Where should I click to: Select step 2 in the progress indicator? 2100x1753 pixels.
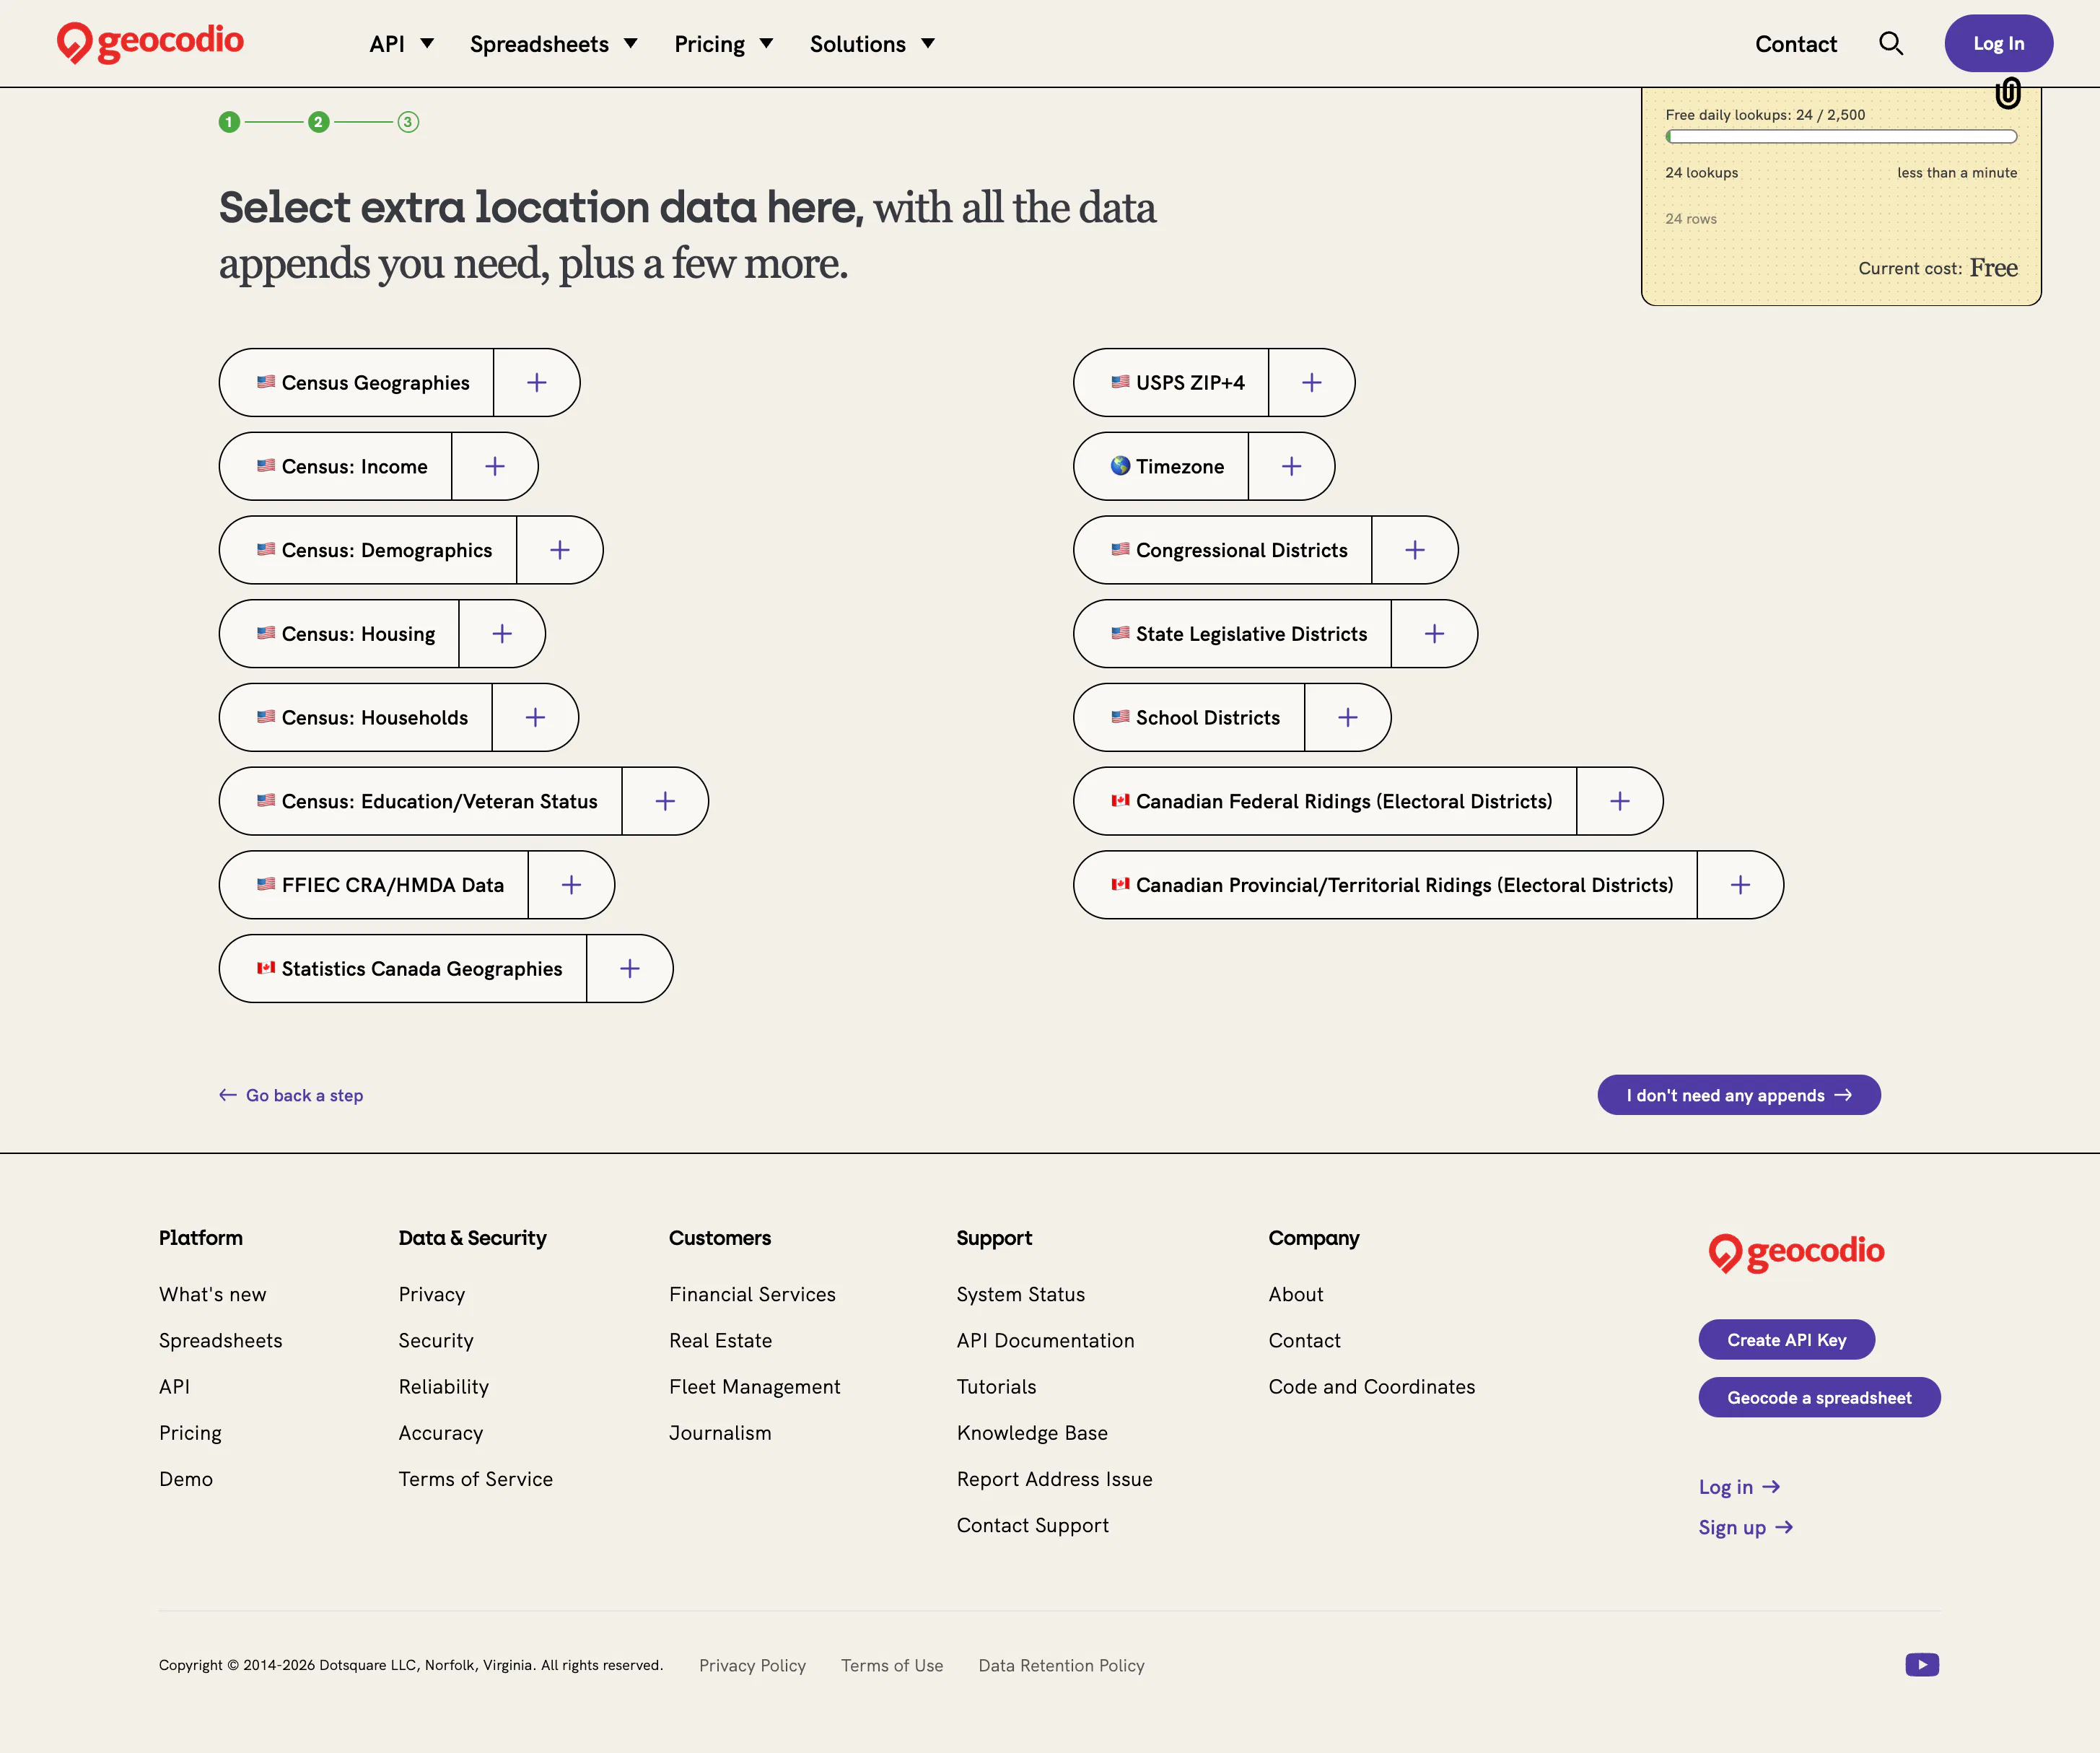tap(318, 122)
